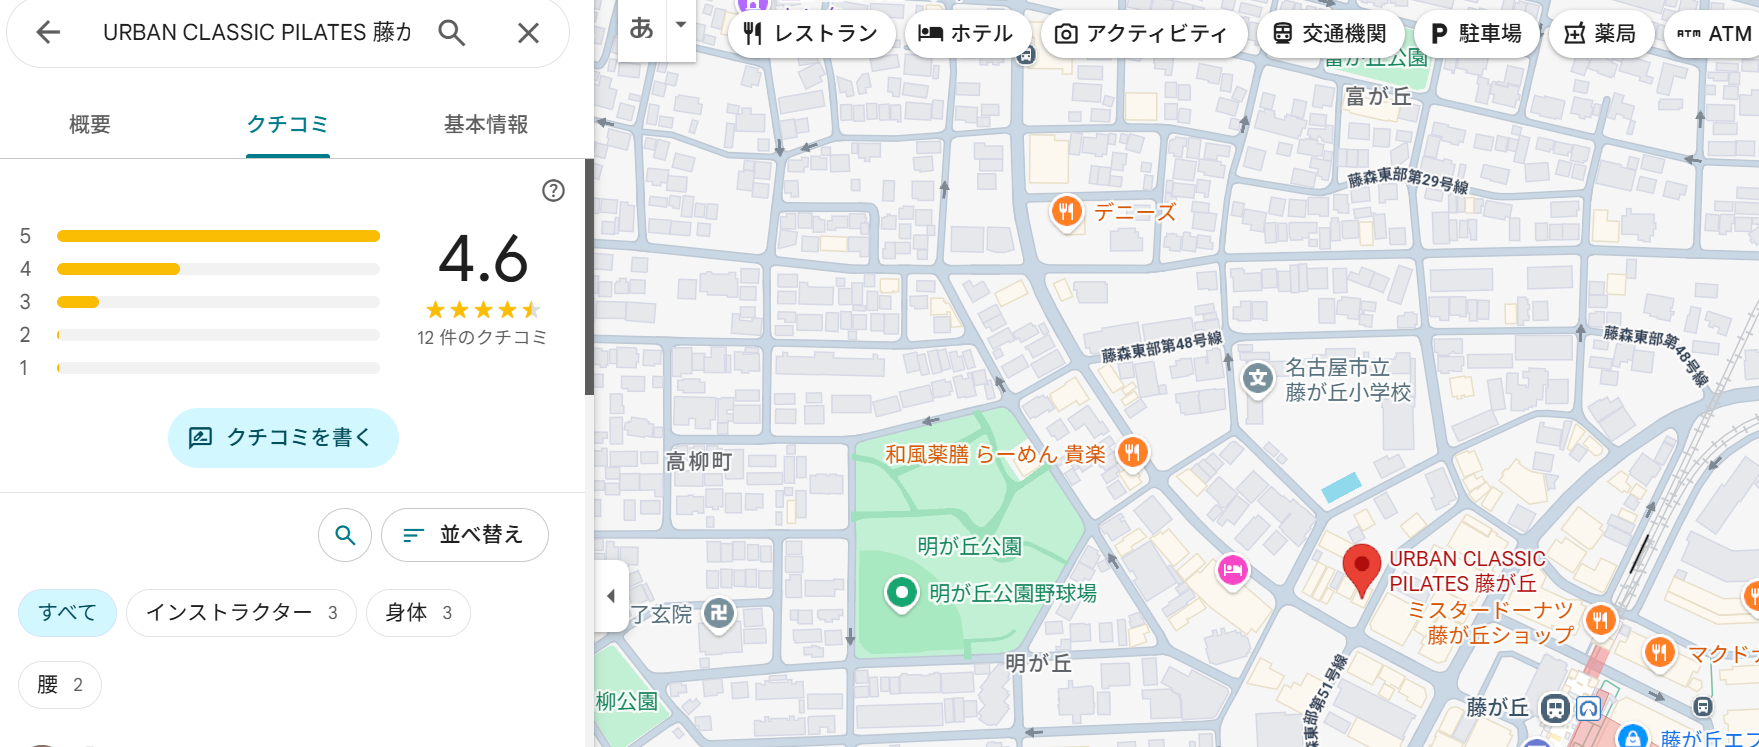Toggle the 身体 filter chip
This screenshot has width=1759, height=747.
click(418, 613)
